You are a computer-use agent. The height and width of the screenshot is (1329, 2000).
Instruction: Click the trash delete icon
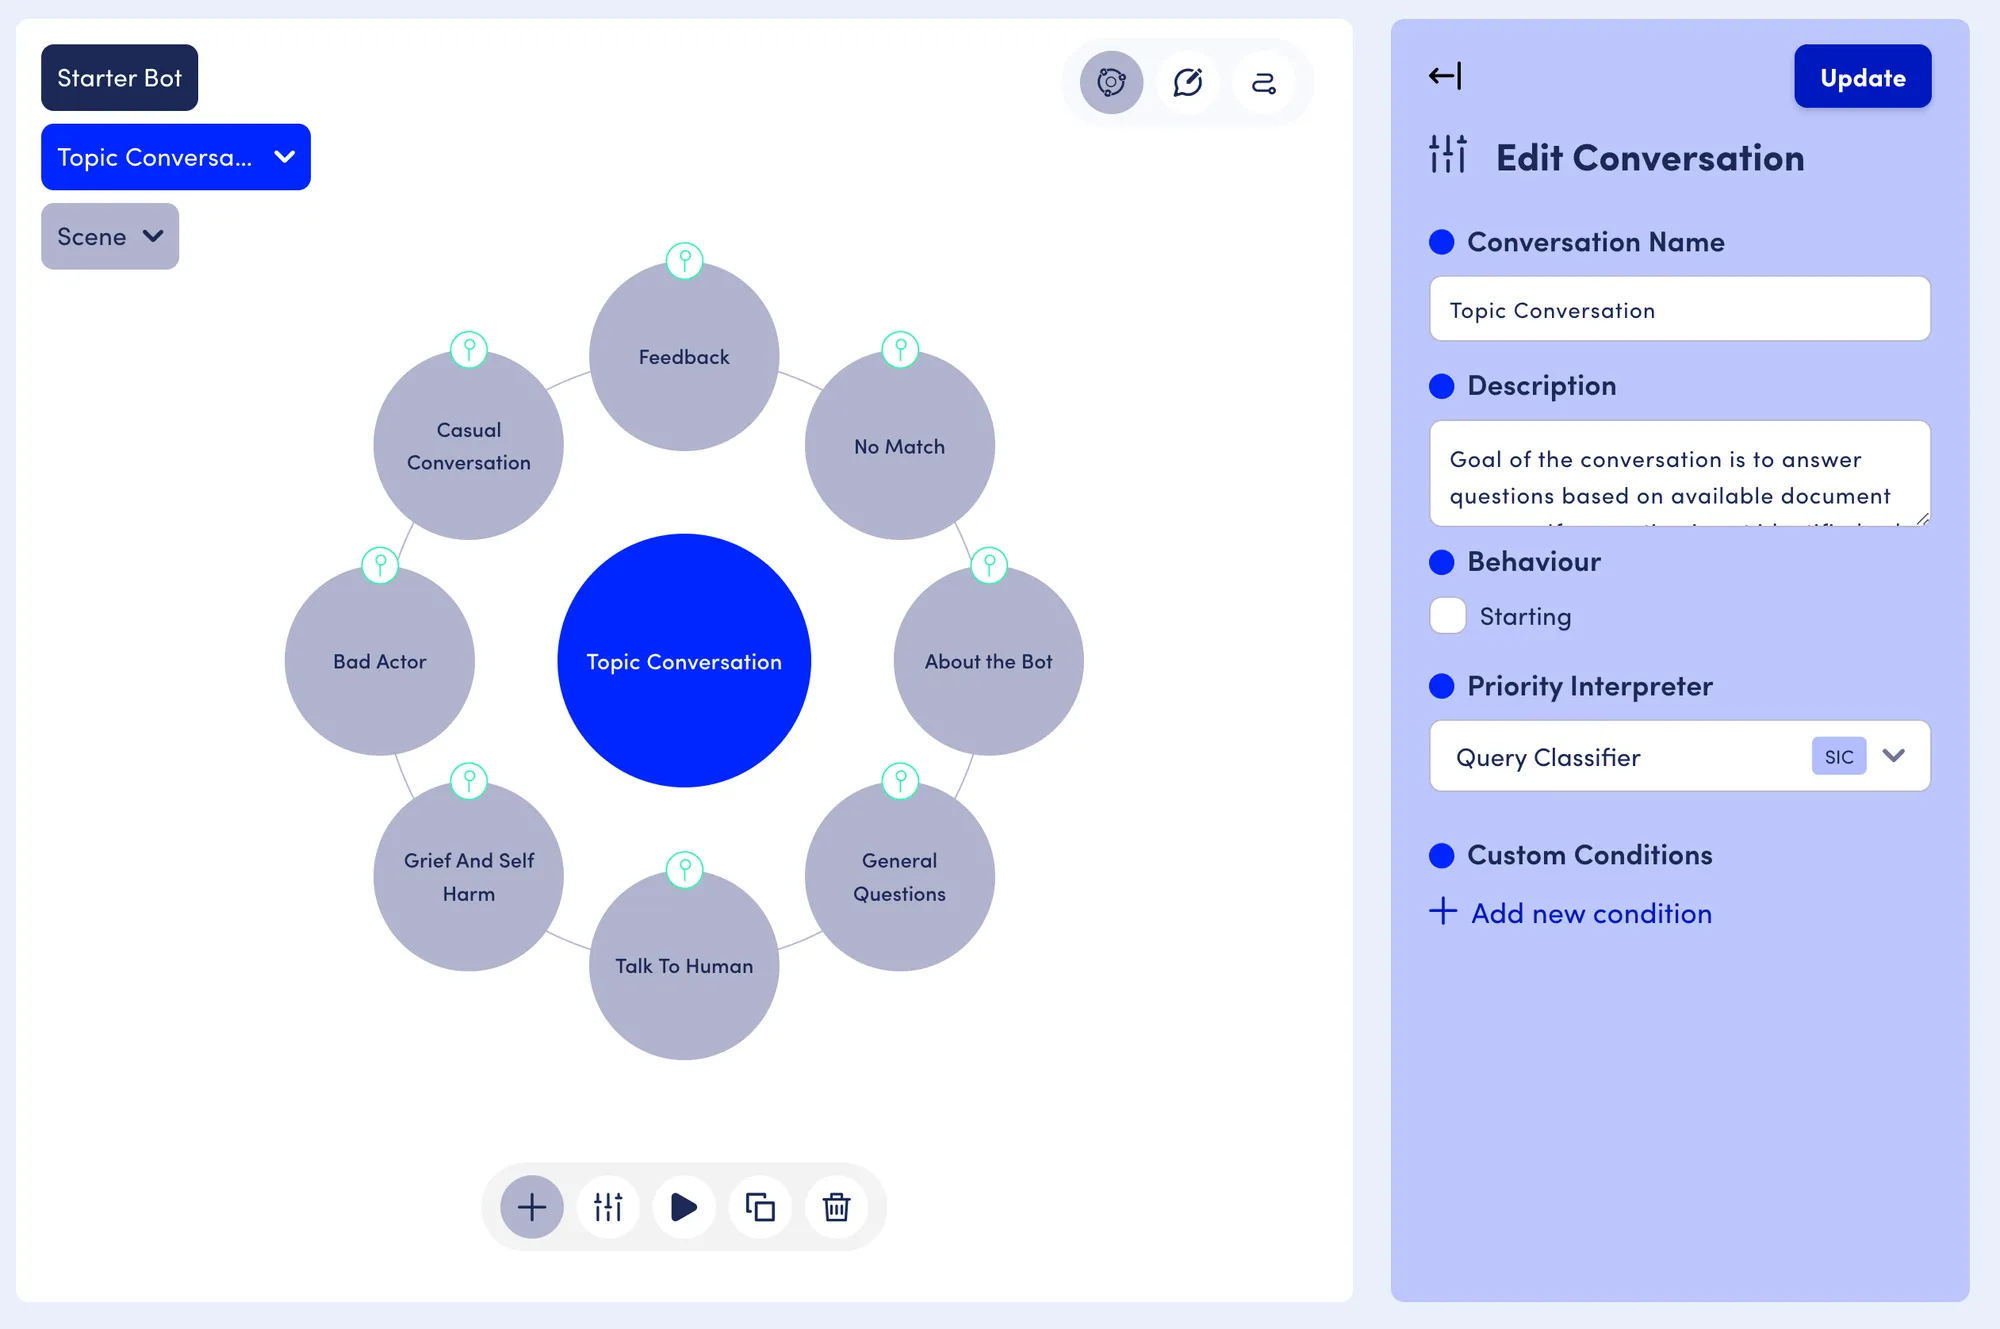(836, 1207)
